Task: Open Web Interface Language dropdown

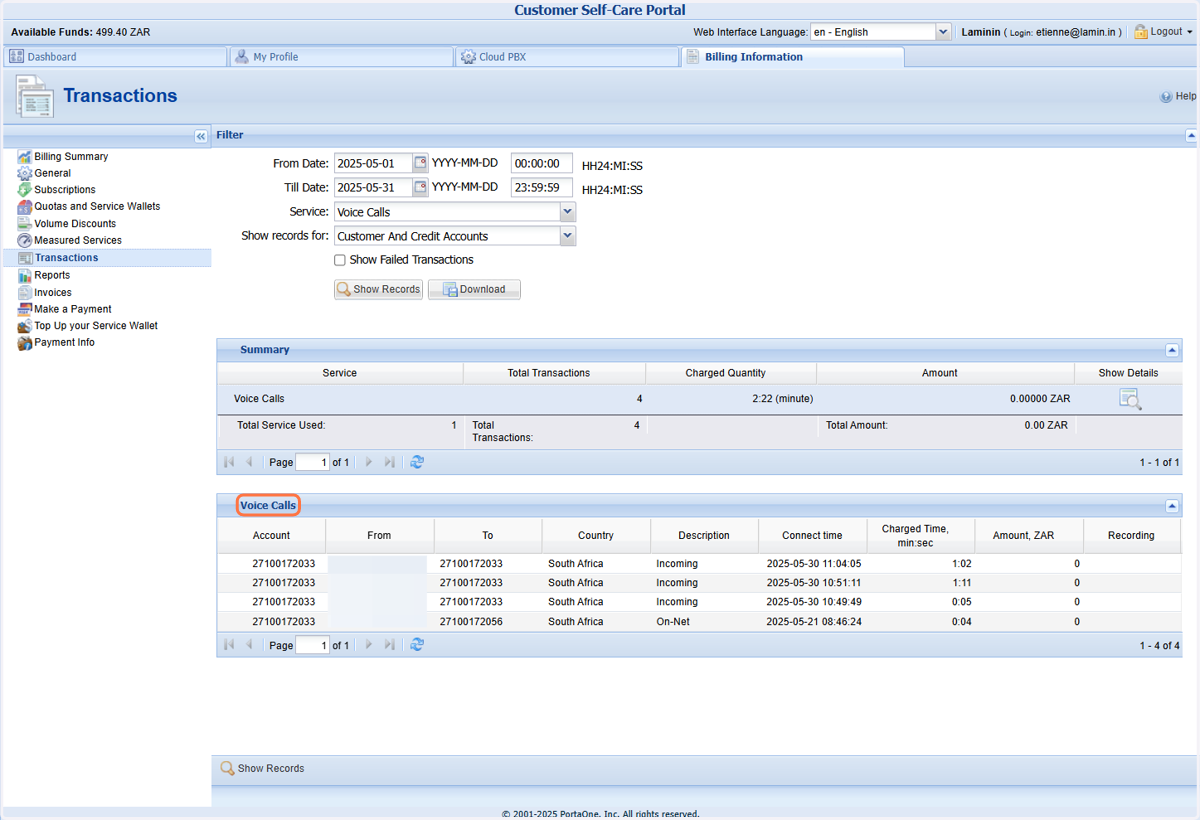Action: coord(943,32)
